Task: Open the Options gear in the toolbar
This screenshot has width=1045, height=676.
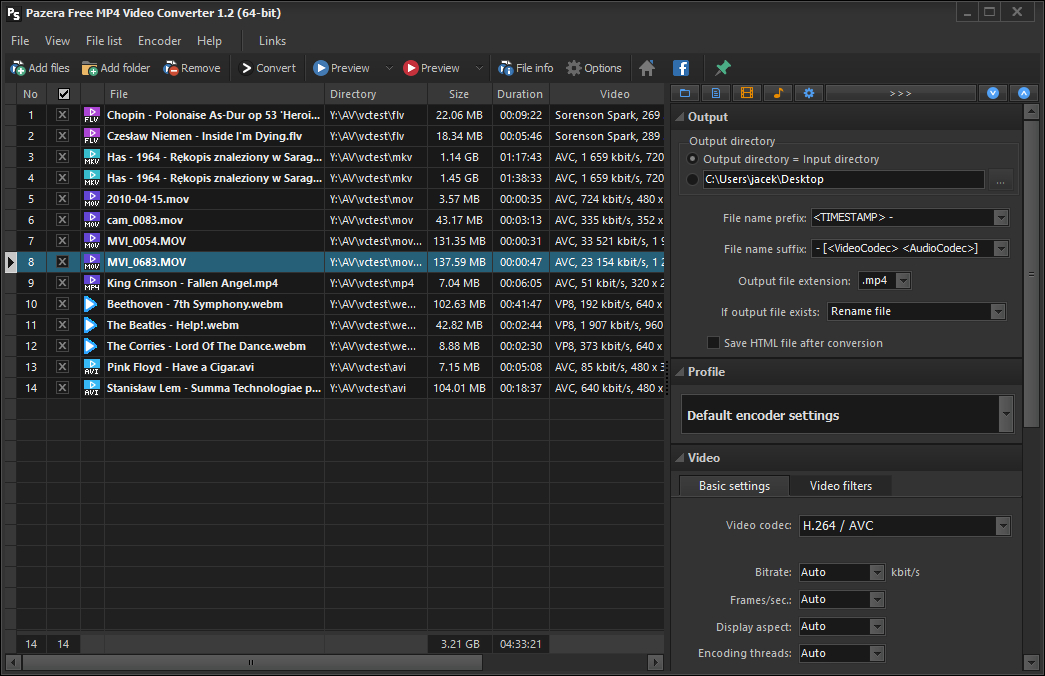Action: (574, 68)
